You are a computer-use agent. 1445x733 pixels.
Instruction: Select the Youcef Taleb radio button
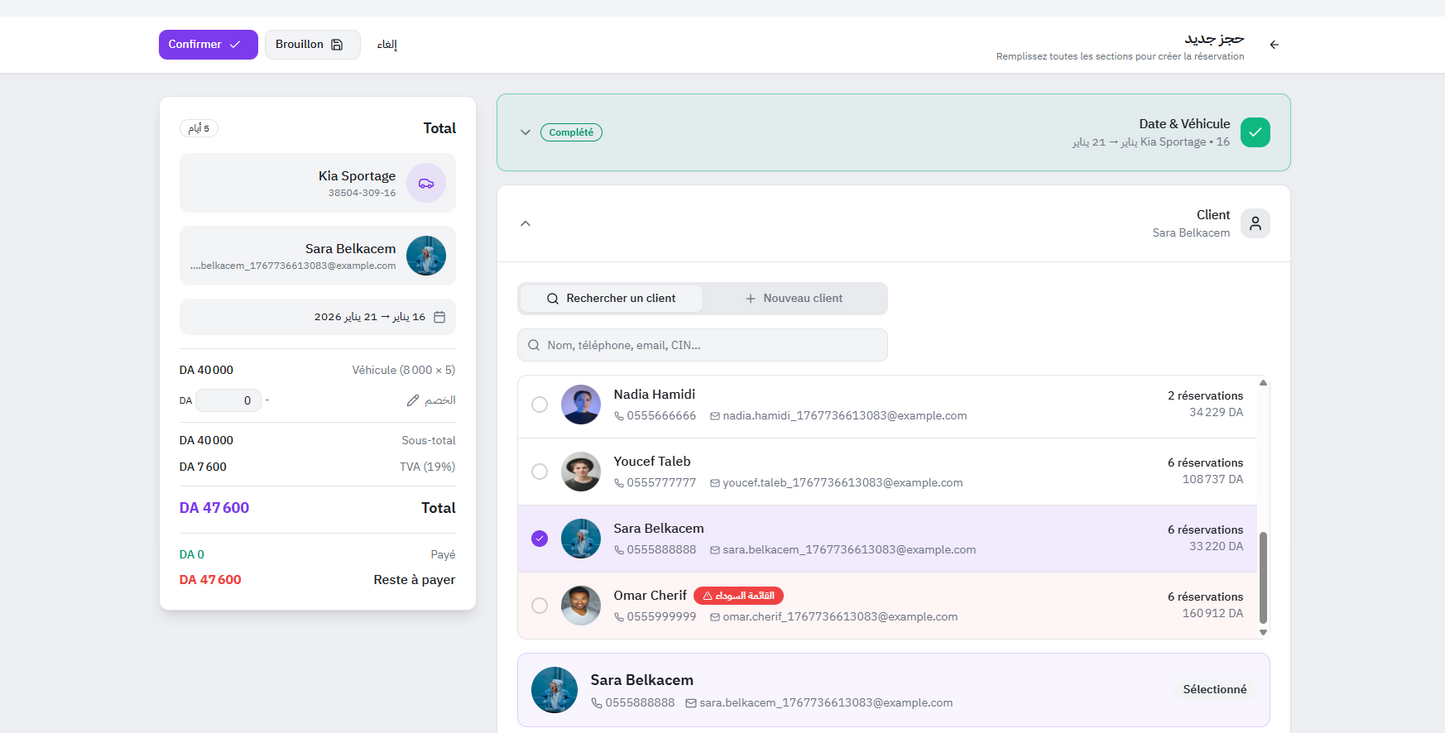[540, 472]
